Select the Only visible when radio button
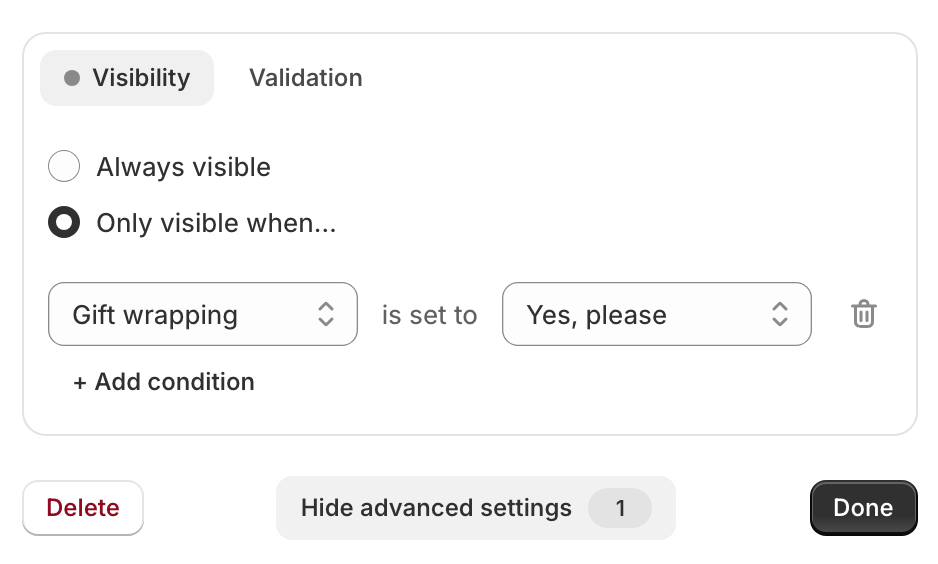Viewport: 938px width, 564px height. pyautogui.click(x=64, y=222)
